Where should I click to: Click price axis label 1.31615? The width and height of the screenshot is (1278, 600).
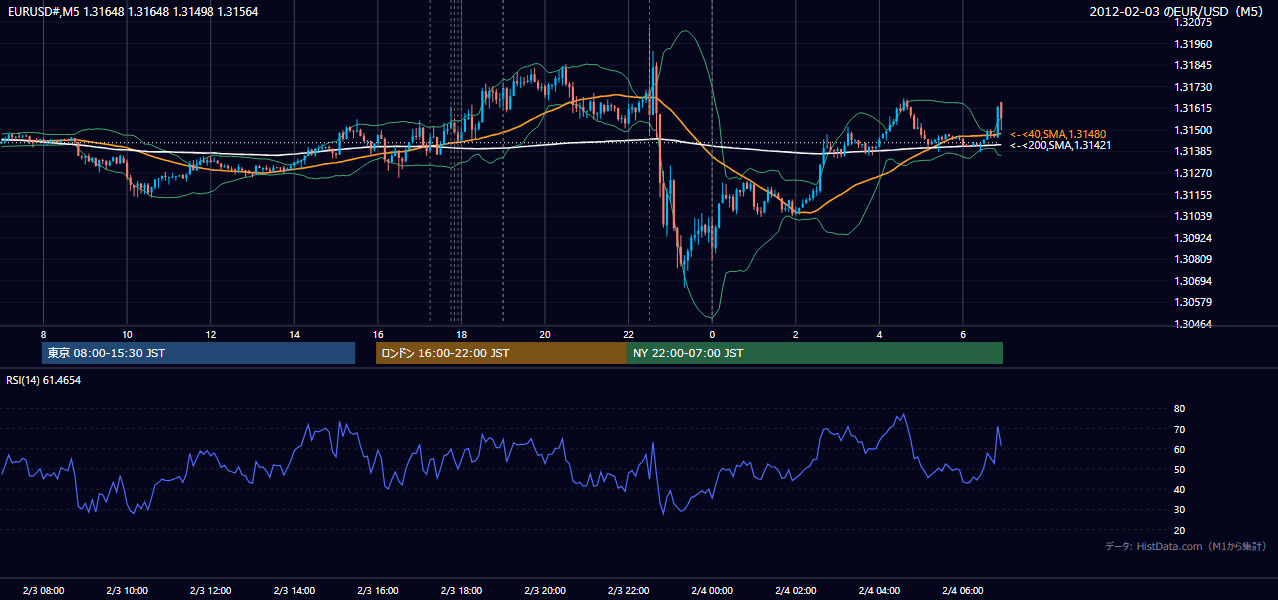(x=1193, y=109)
